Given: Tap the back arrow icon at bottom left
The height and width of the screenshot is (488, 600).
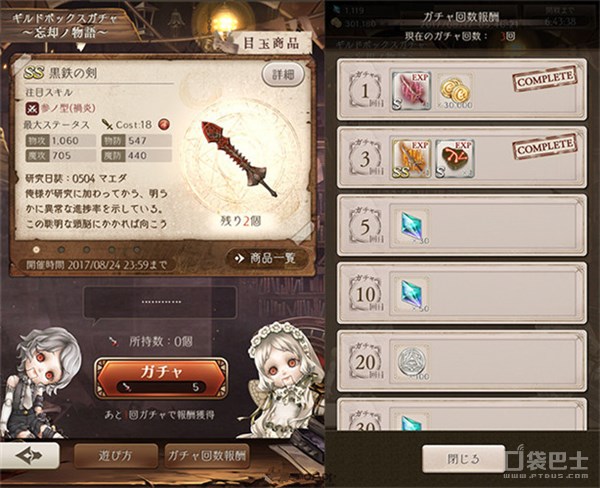Looking at the screenshot, I should point(29,455).
